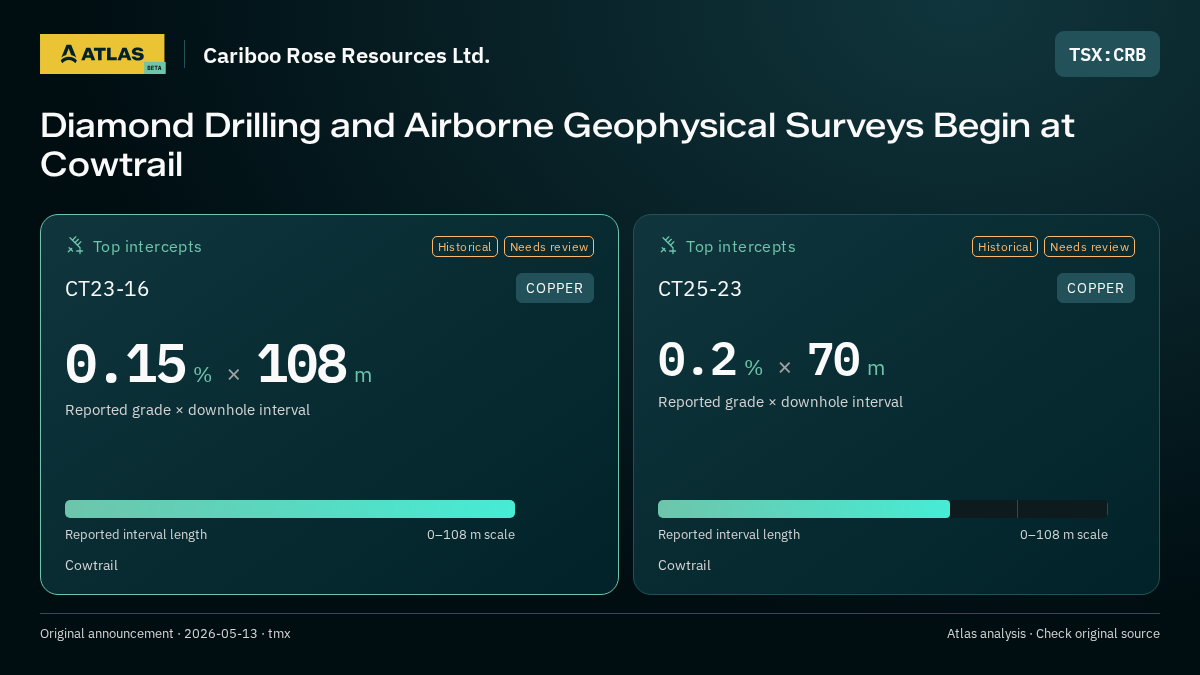Click the hole ID CT25-23
The image size is (1200, 675).
click(x=700, y=289)
